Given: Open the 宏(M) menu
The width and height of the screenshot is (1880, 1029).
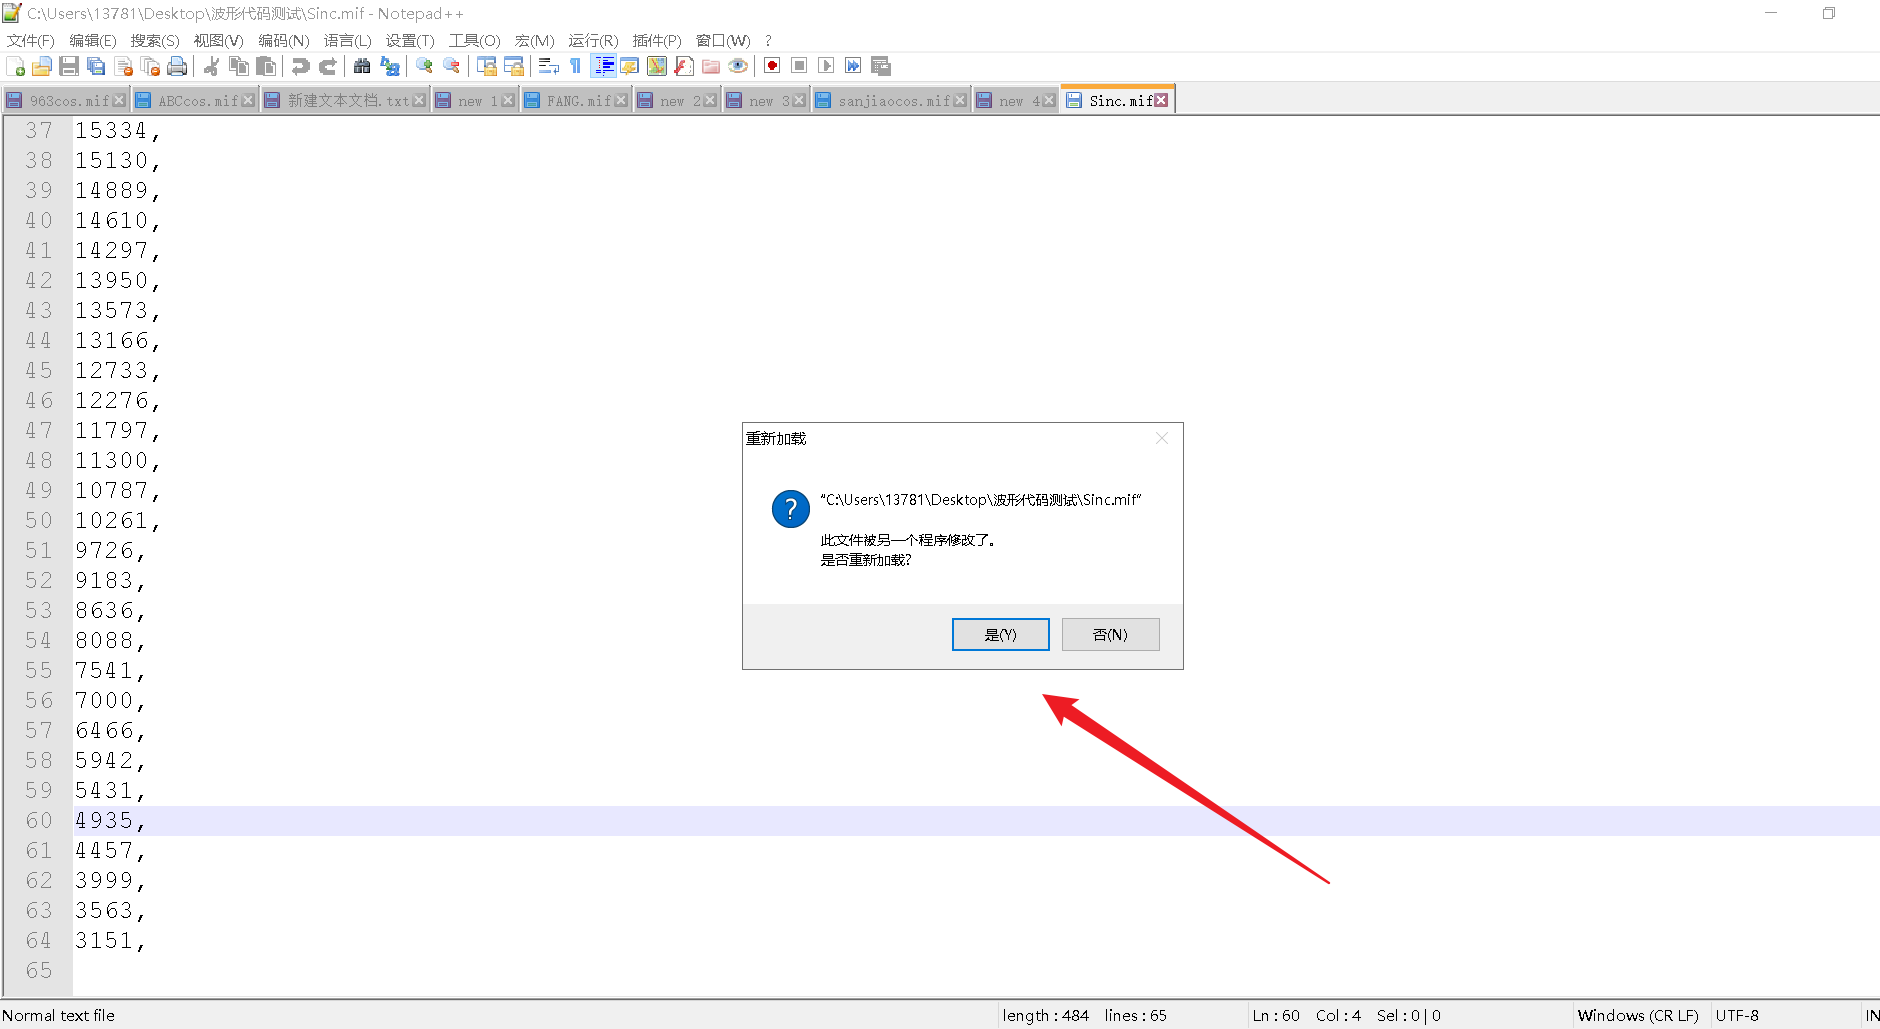Looking at the screenshot, I should pos(534,40).
